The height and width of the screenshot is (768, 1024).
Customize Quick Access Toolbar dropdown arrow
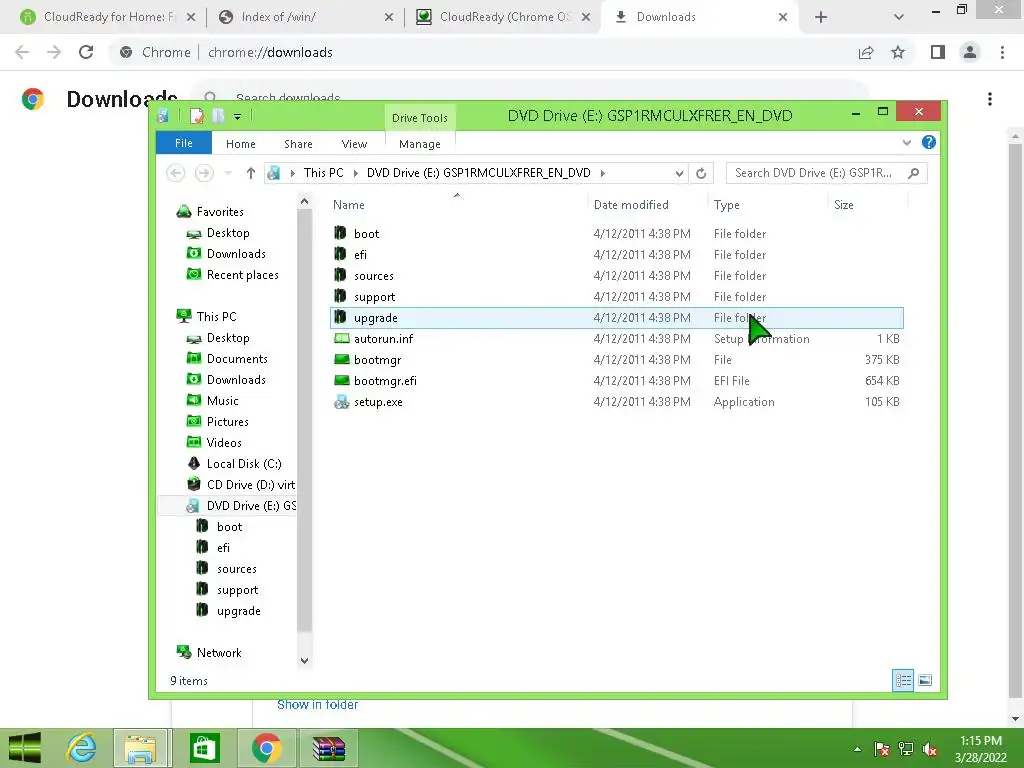point(237,116)
